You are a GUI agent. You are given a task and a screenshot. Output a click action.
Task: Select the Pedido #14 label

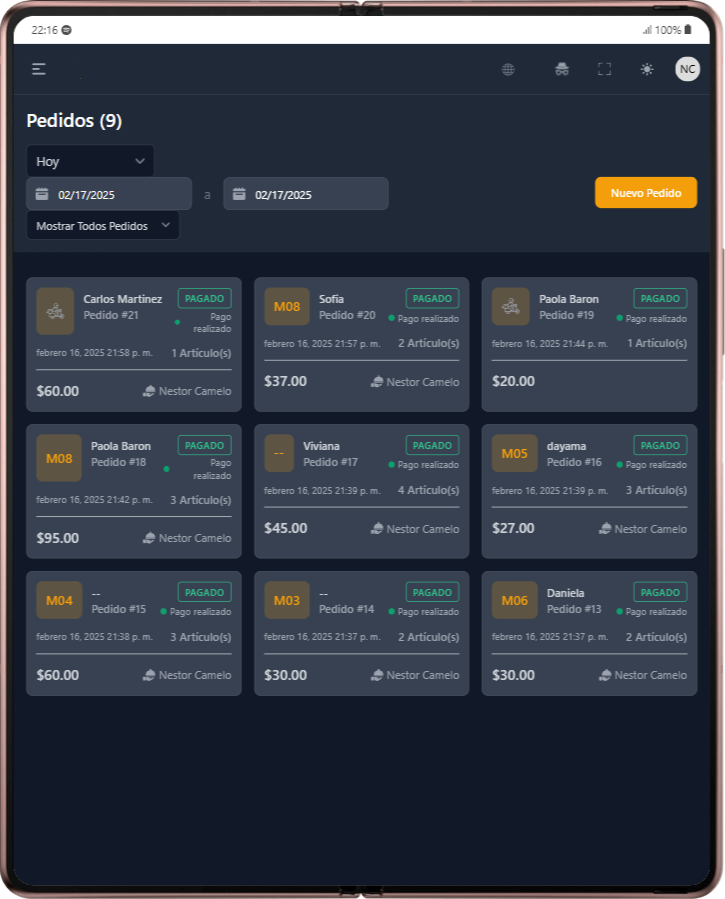pos(346,608)
